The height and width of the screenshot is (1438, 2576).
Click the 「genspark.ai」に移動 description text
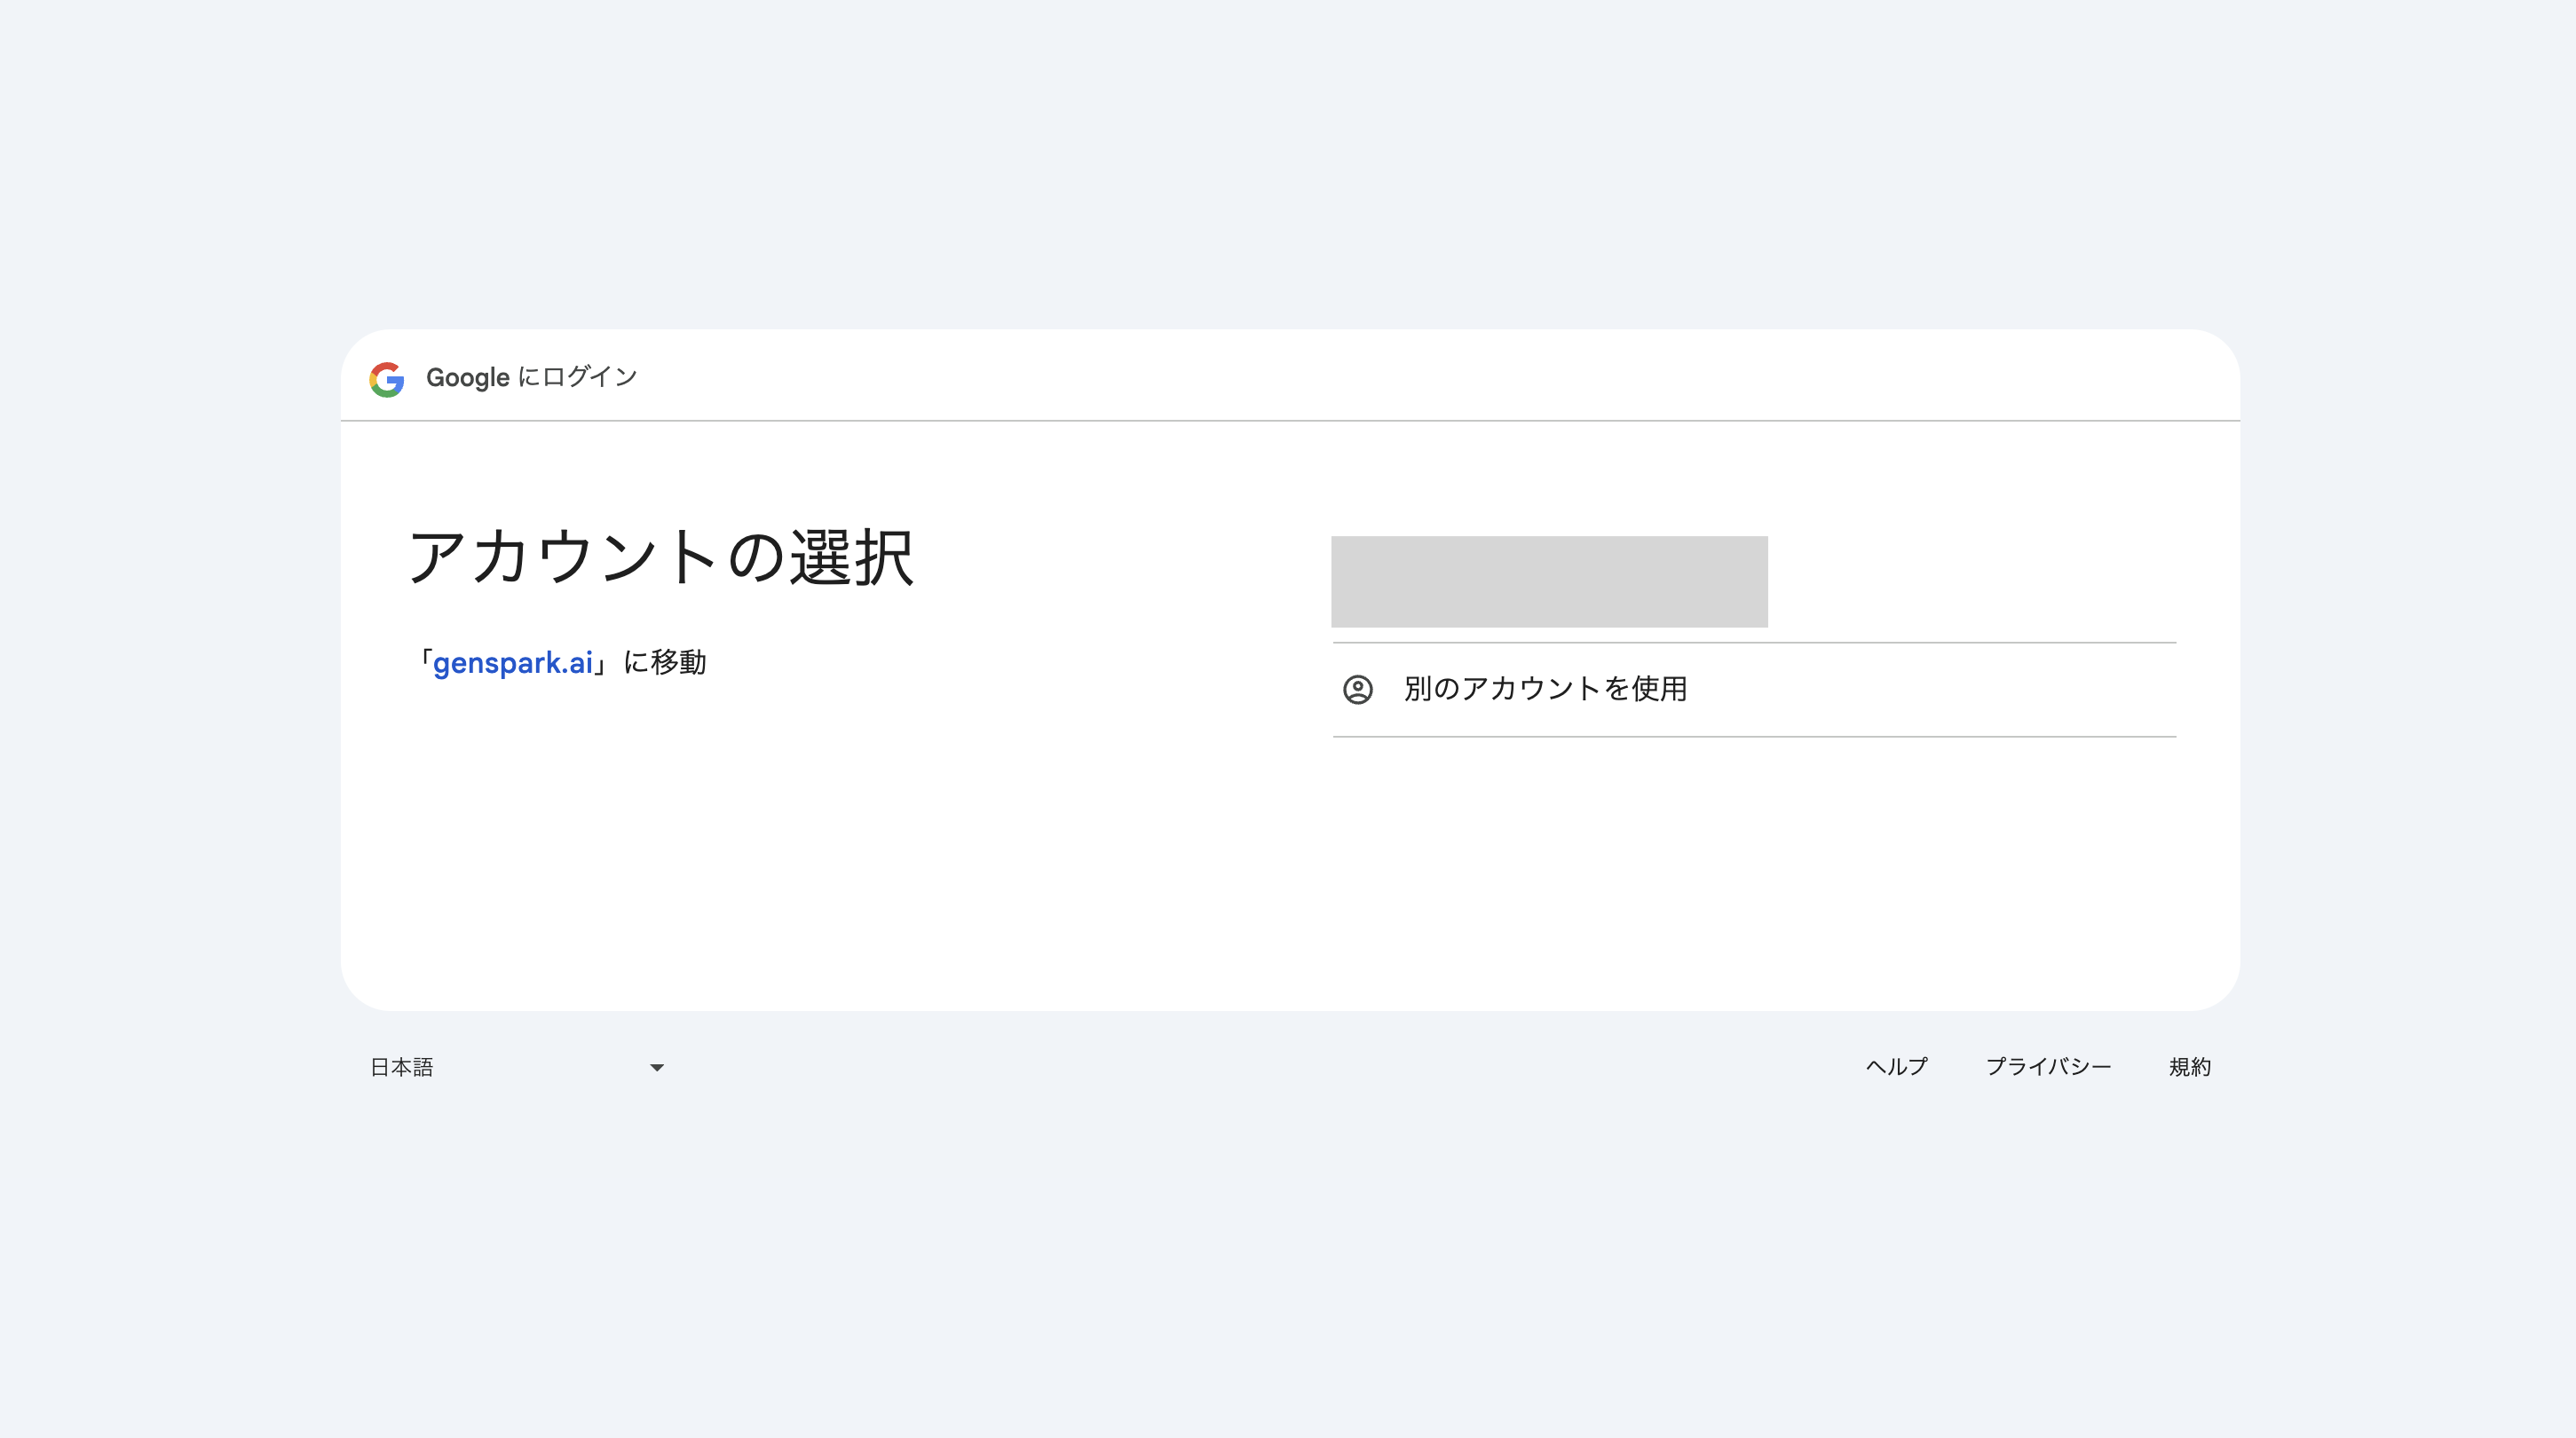pyautogui.click(x=563, y=661)
